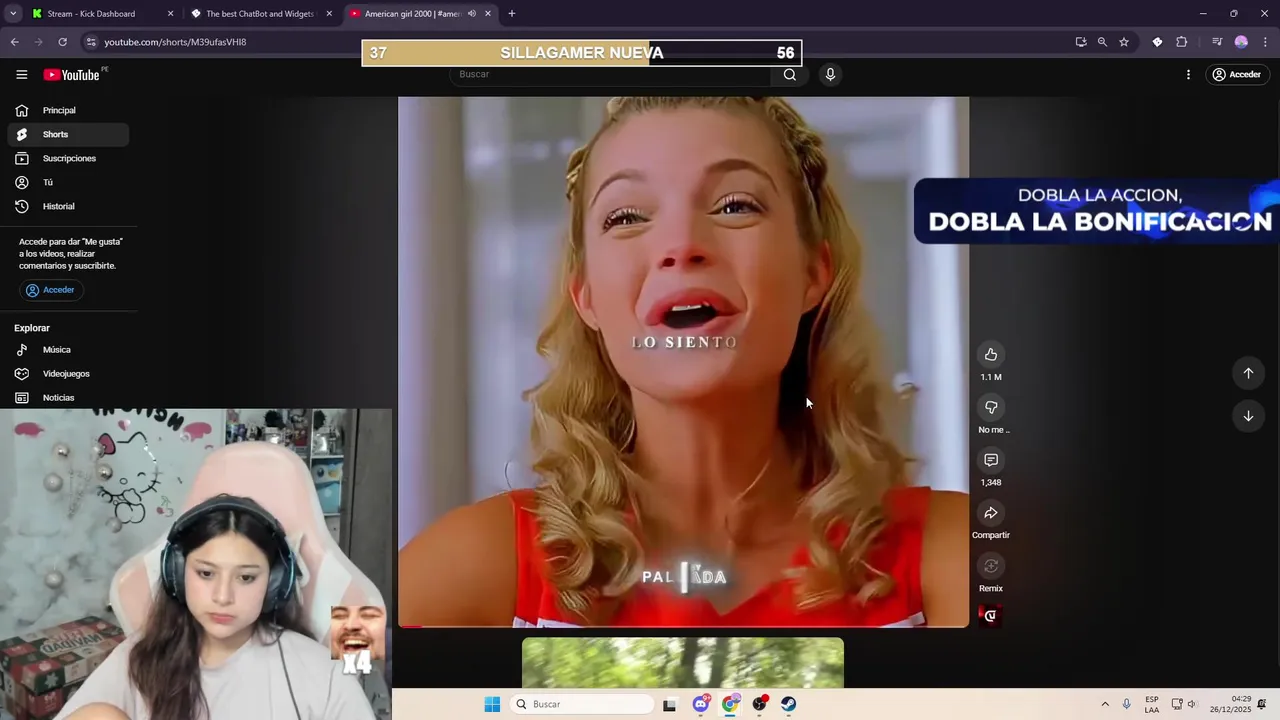Click the youtube.com address bar URL
The image size is (1280, 720).
175,42
